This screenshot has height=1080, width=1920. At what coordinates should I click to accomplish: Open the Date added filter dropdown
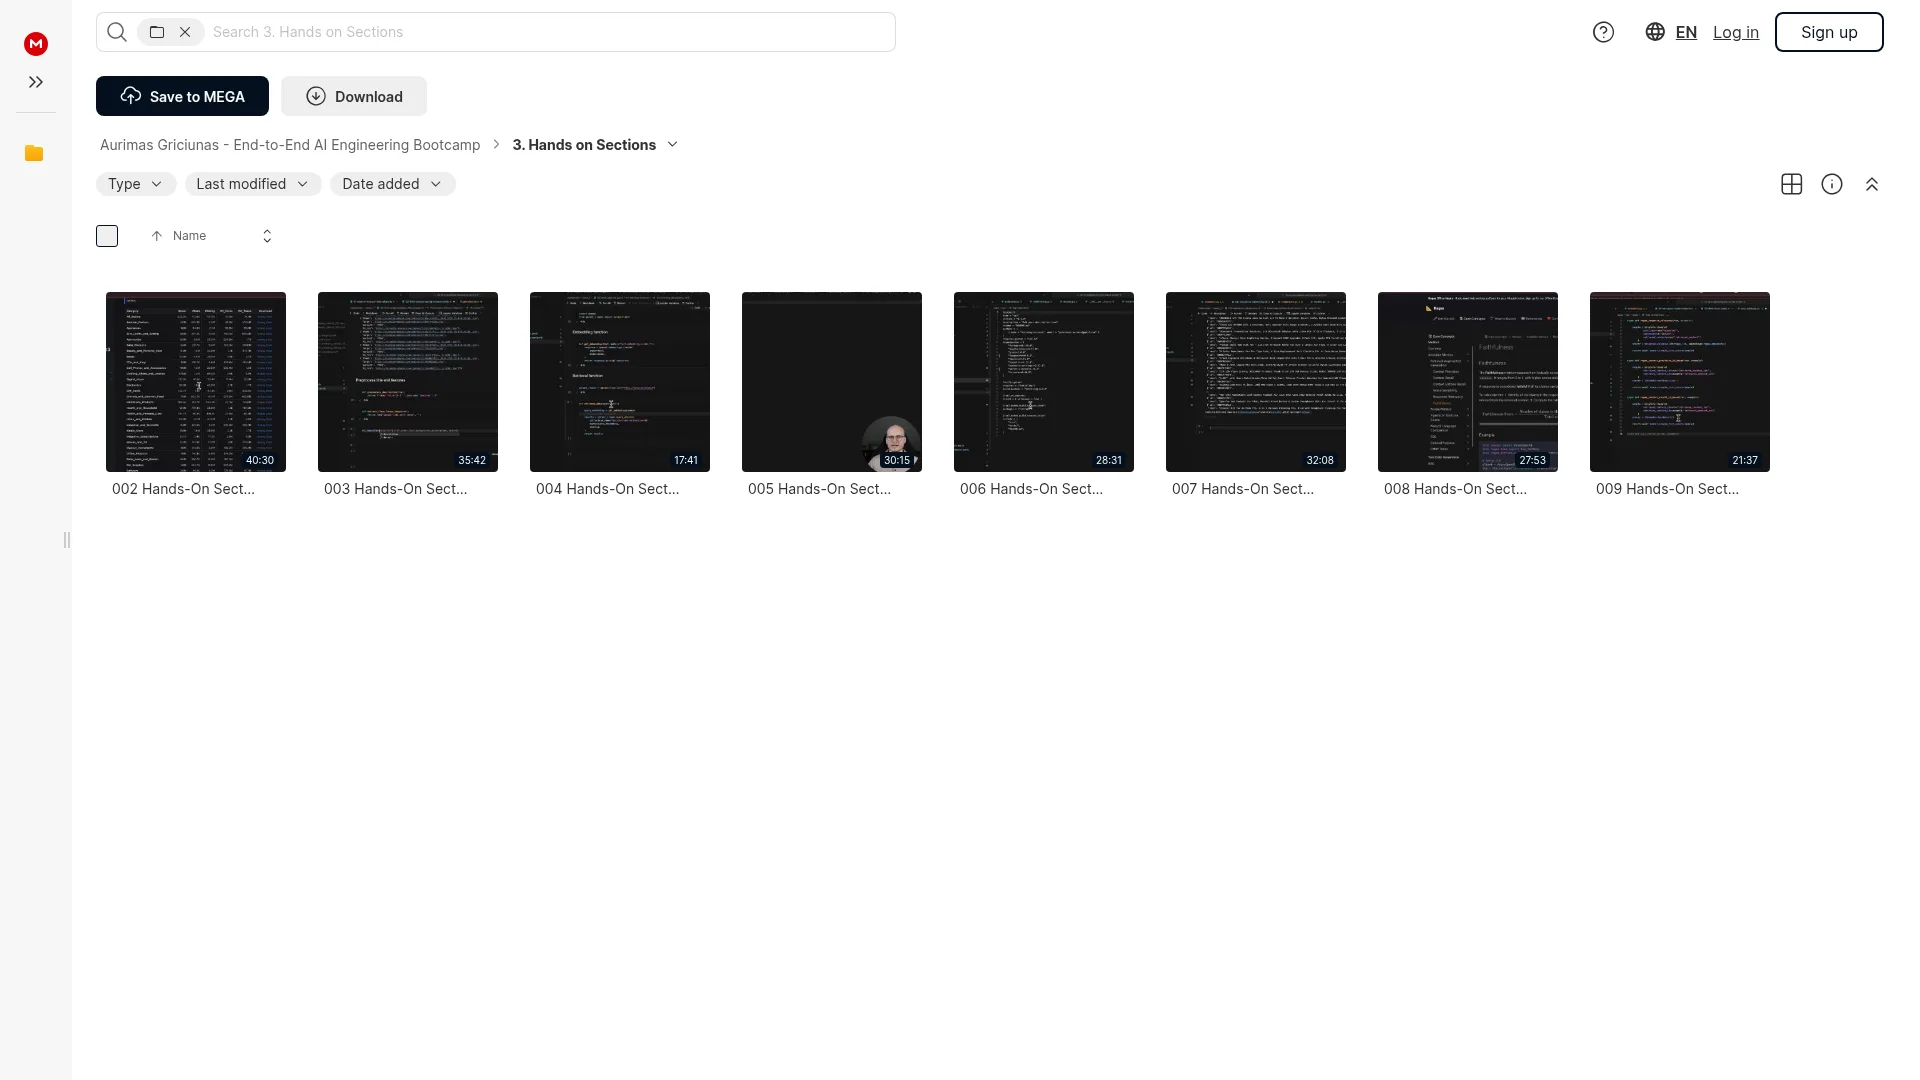(x=393, y=184)
